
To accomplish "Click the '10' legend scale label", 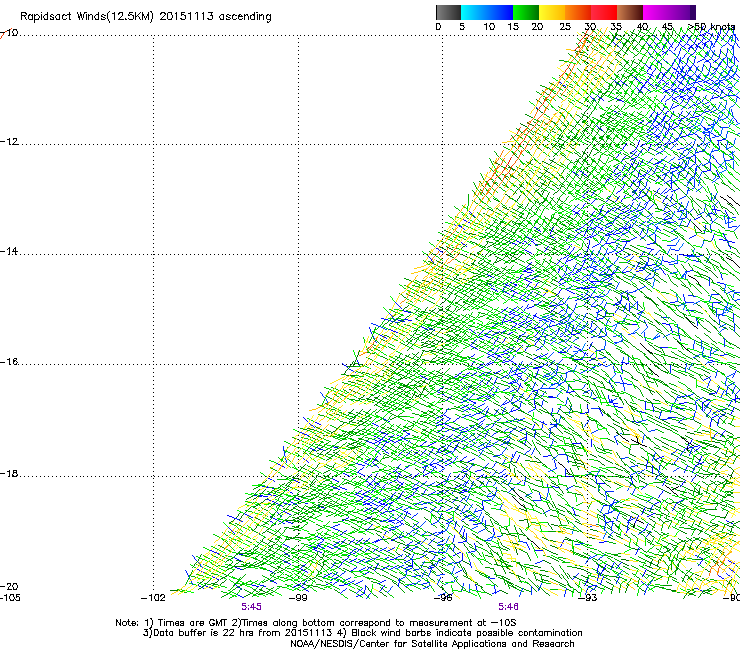I will pos(489,27).
